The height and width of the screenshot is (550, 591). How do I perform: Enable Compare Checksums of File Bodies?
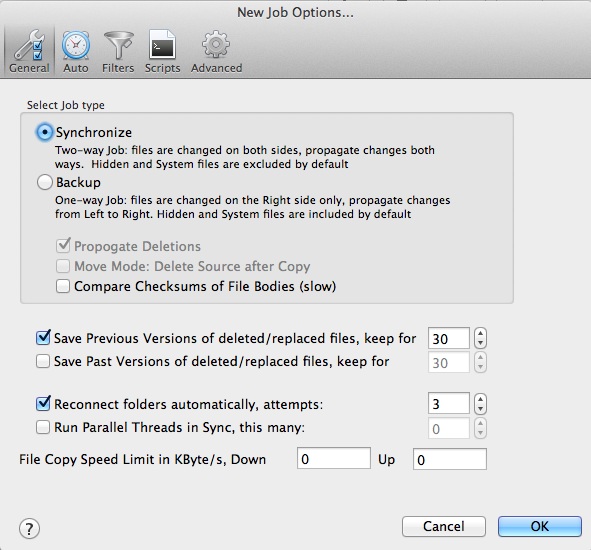point(63,286)
